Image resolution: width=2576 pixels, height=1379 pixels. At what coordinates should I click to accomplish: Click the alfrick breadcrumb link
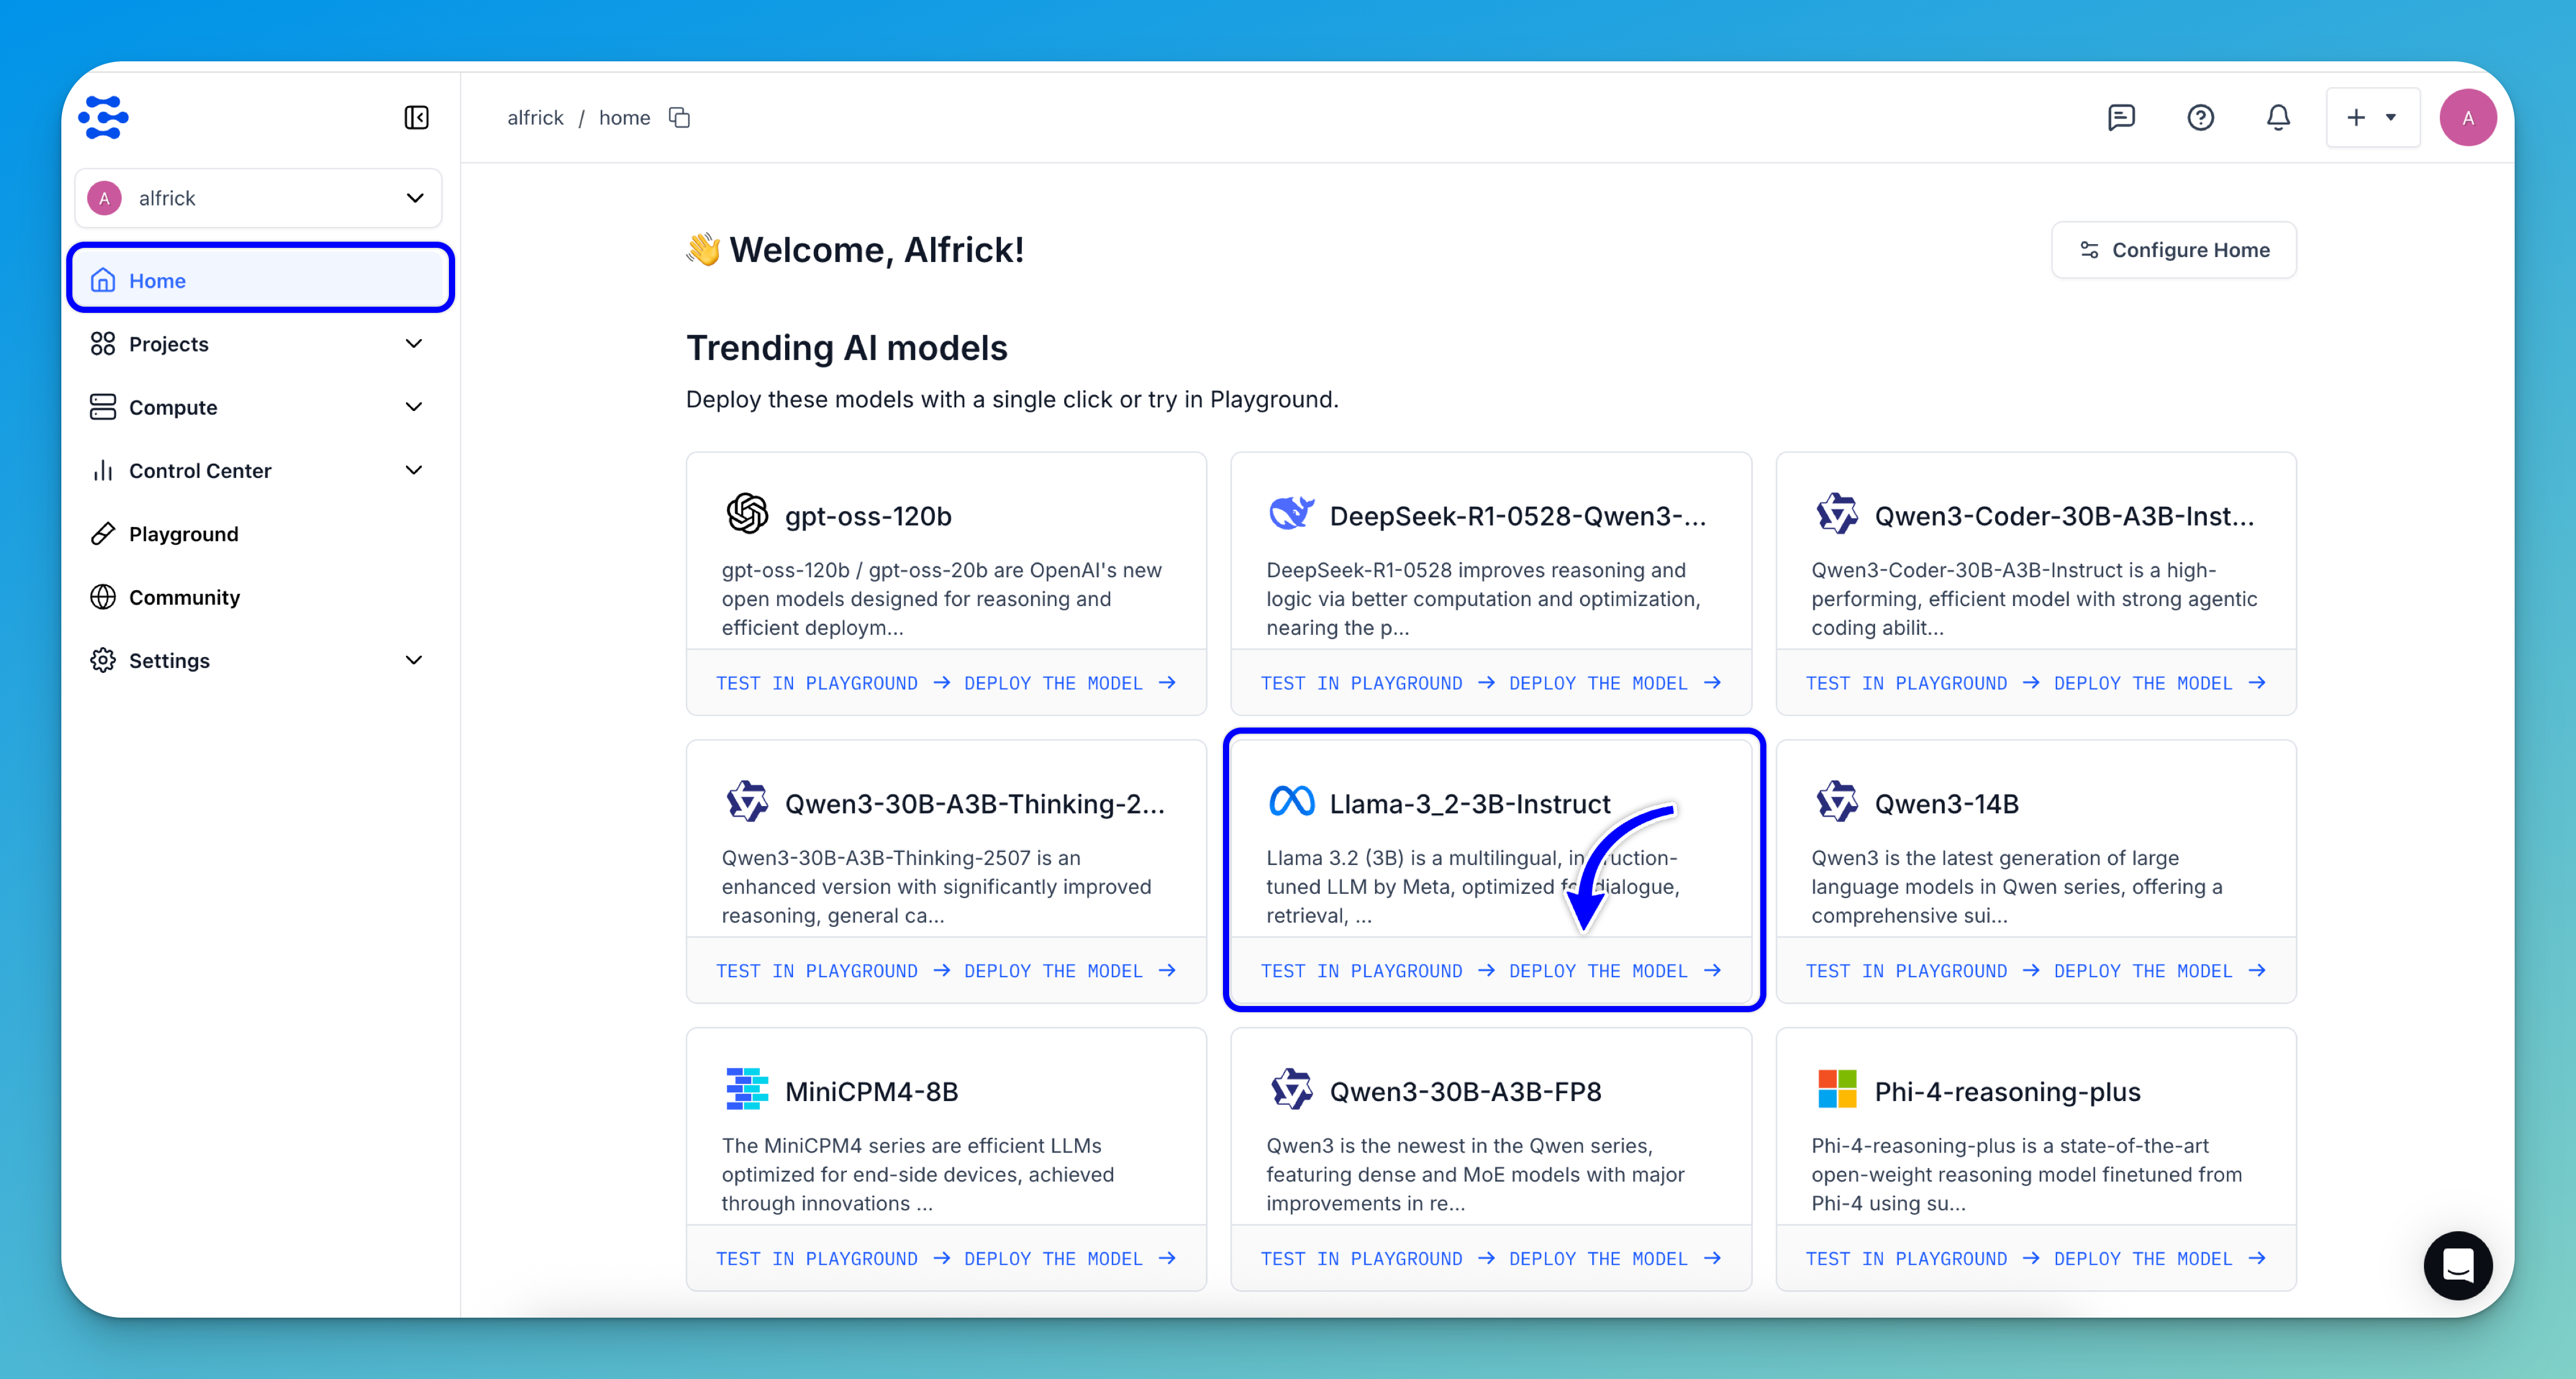tap(535, 118)
